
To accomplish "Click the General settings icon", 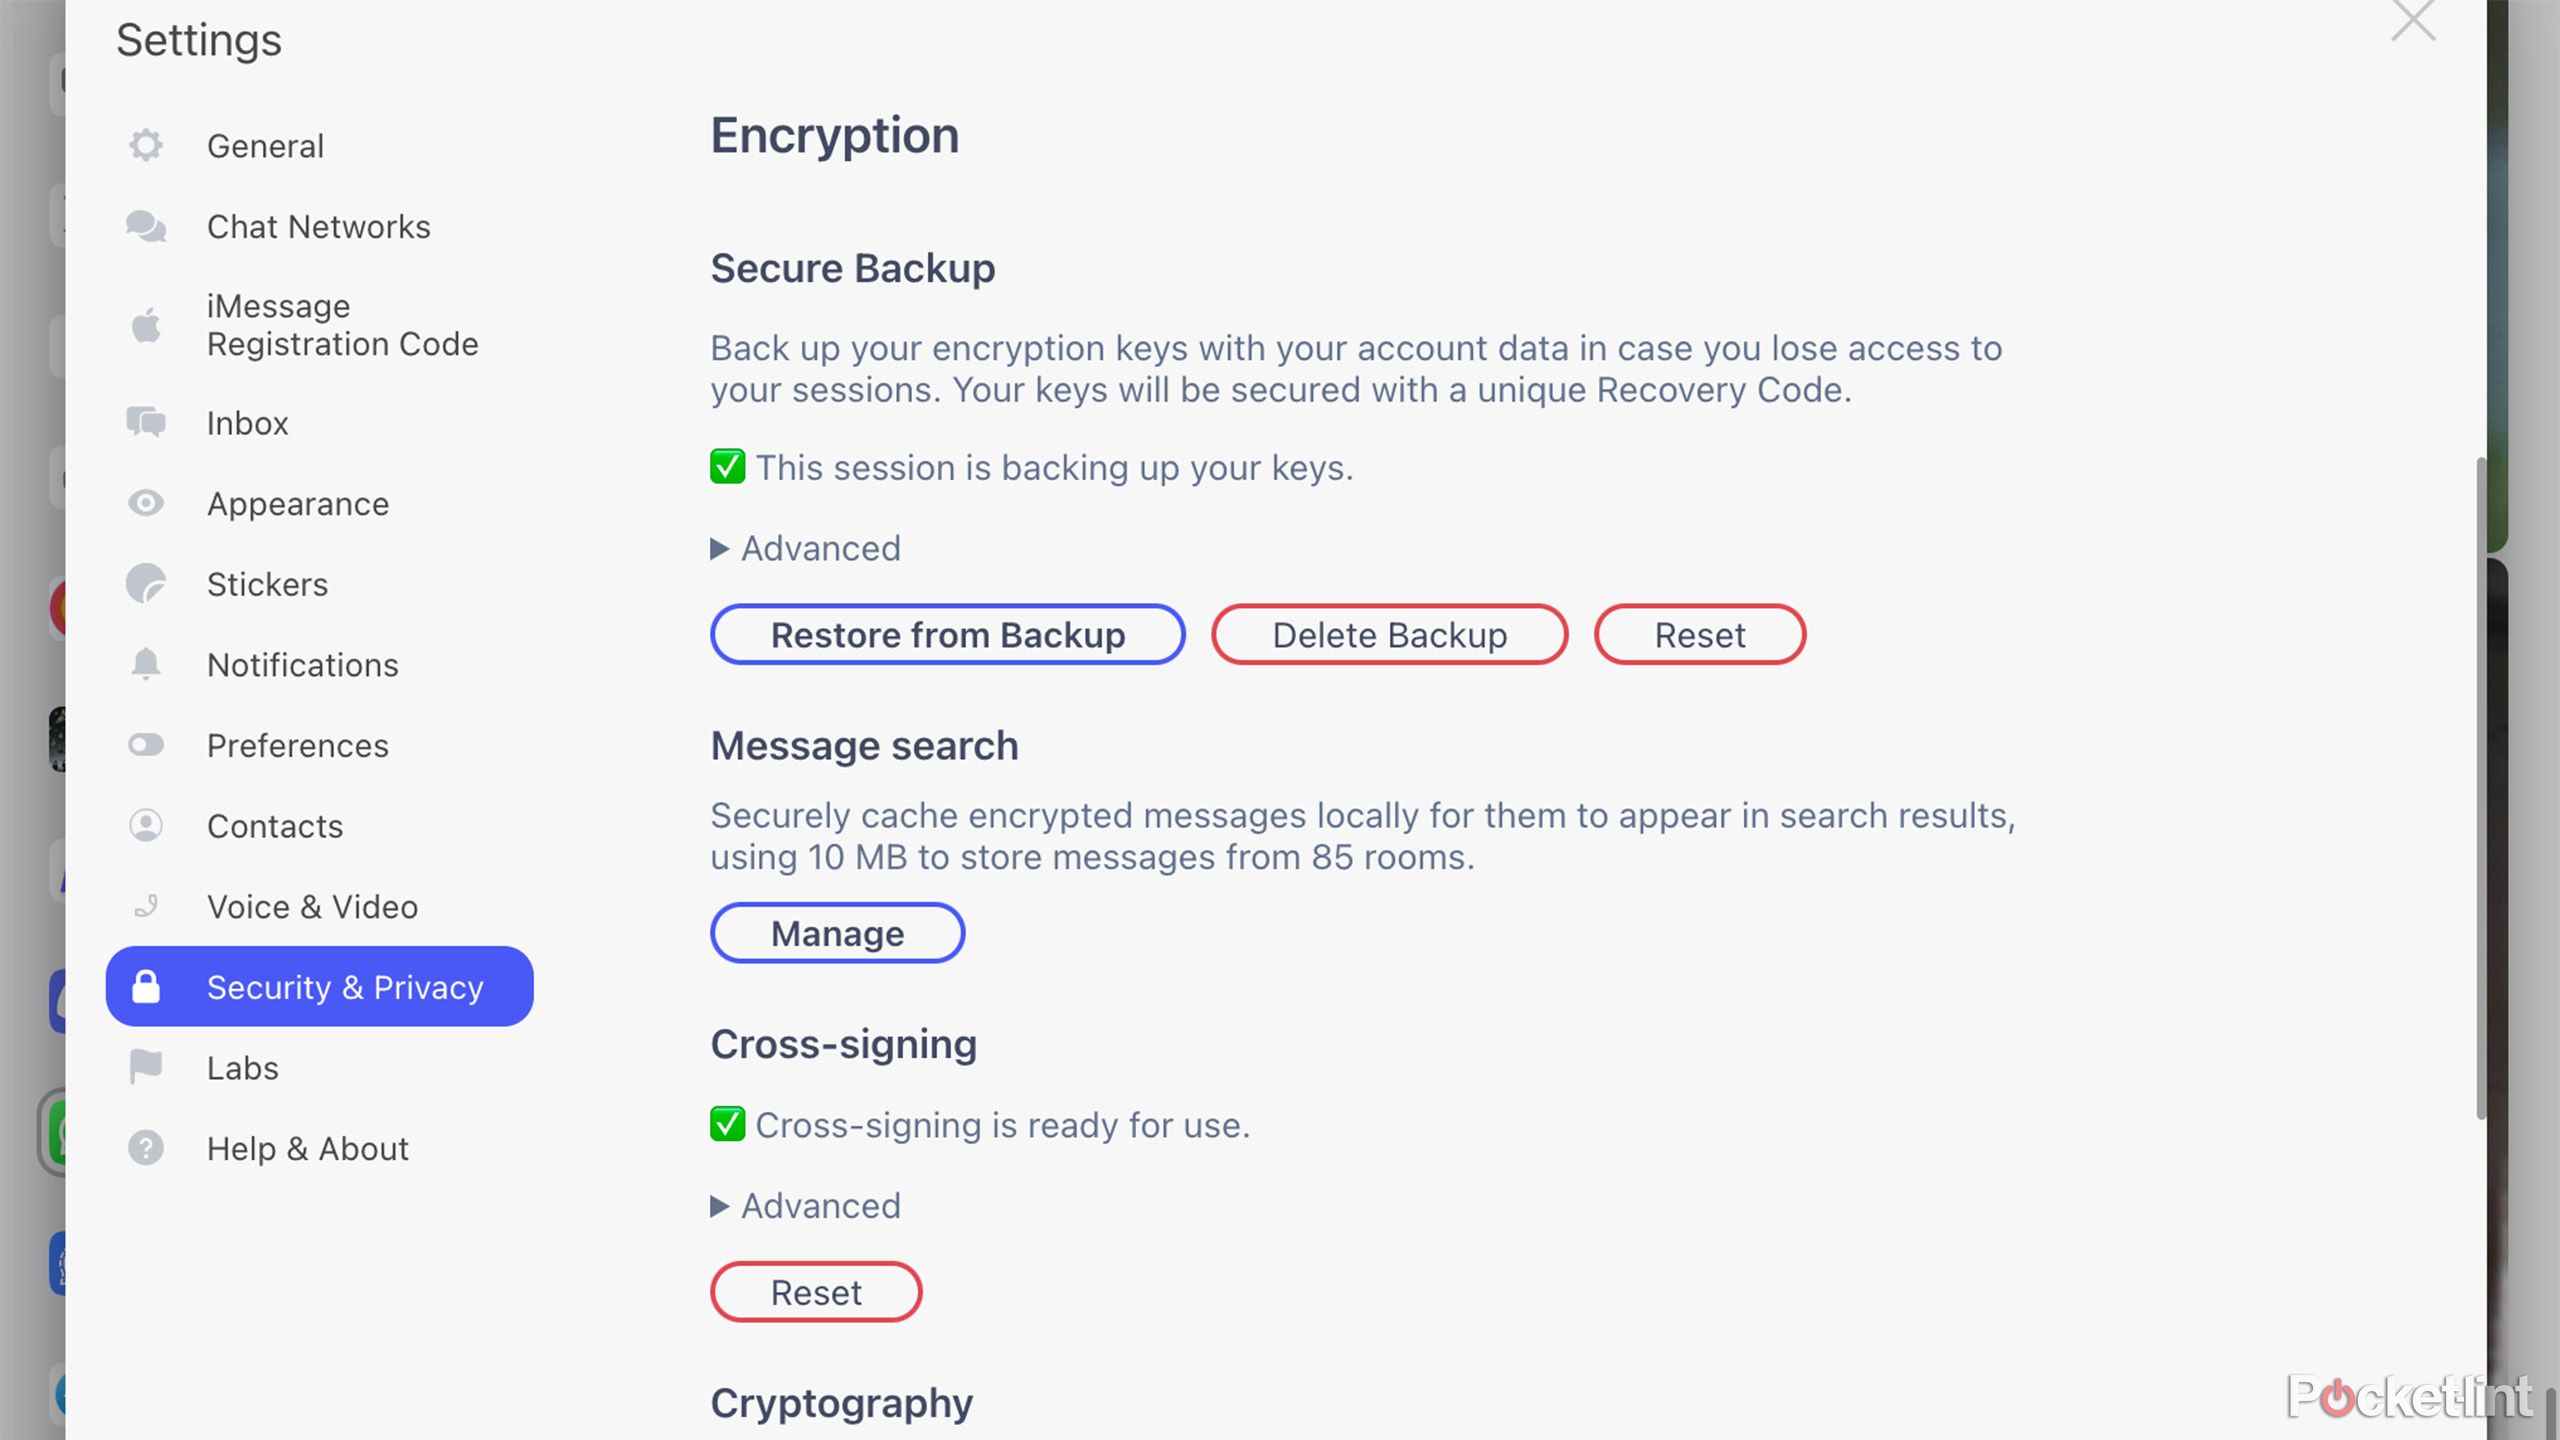I will tap(146, 144).
